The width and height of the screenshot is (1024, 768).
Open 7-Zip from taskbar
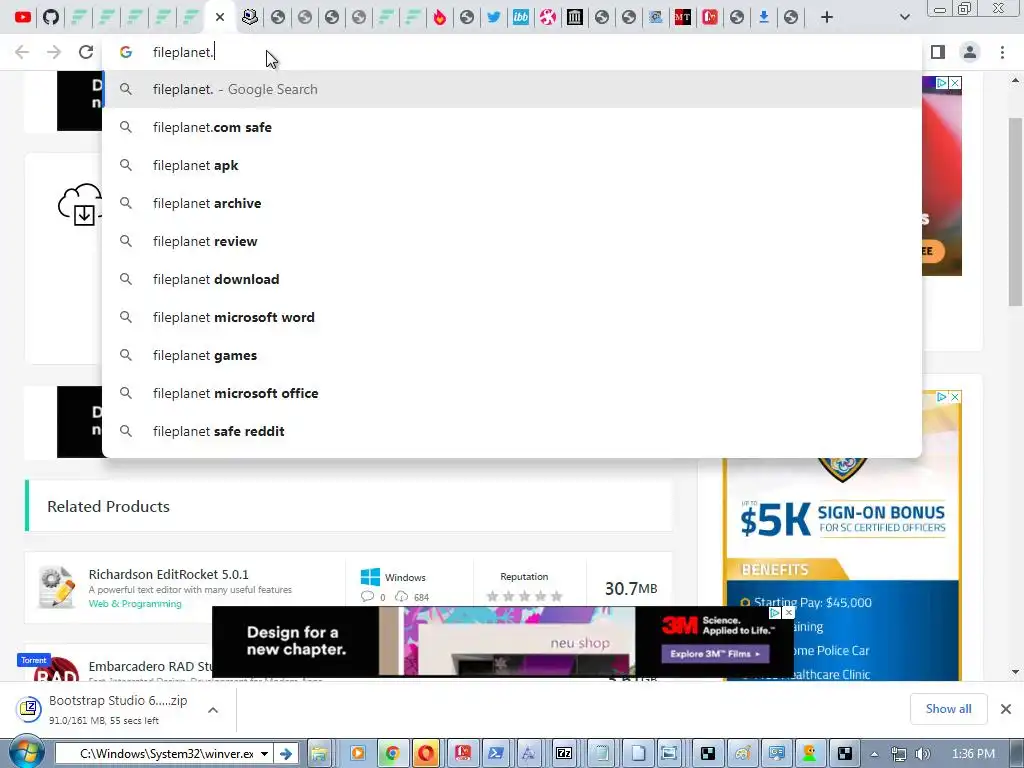coord(564,754)
